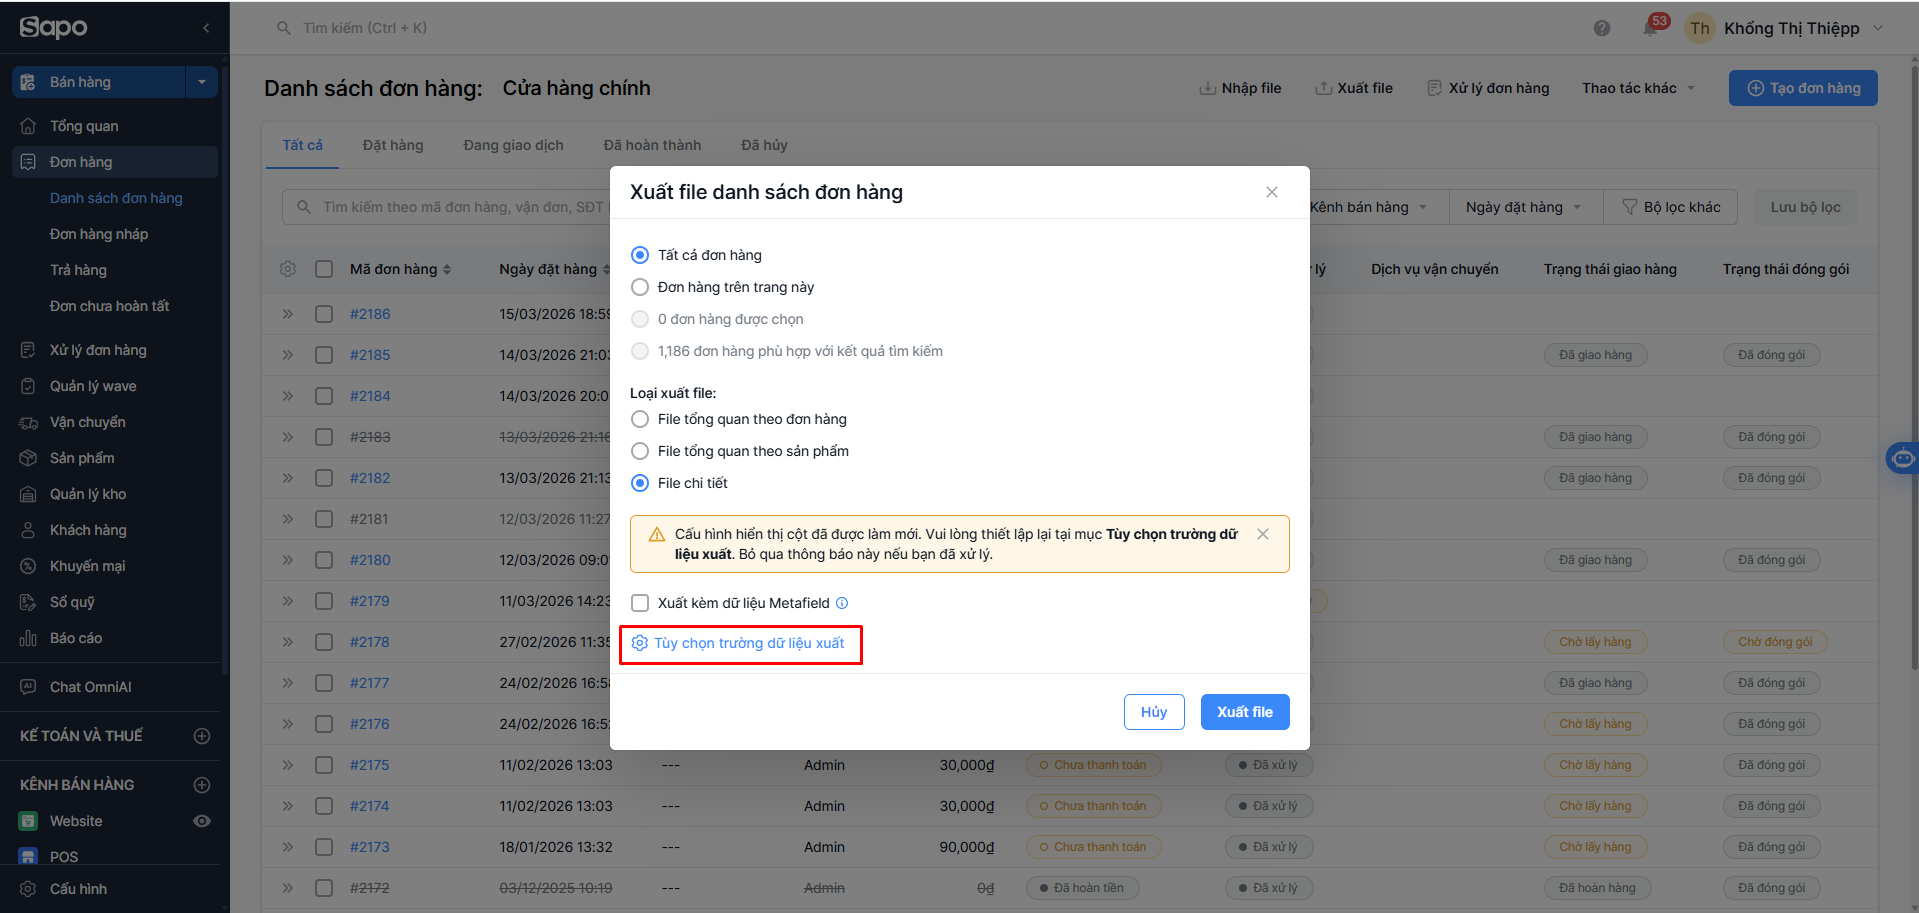
Task: Open 'Báo cáo' in sidebar menu
Action: click(76, 638)
